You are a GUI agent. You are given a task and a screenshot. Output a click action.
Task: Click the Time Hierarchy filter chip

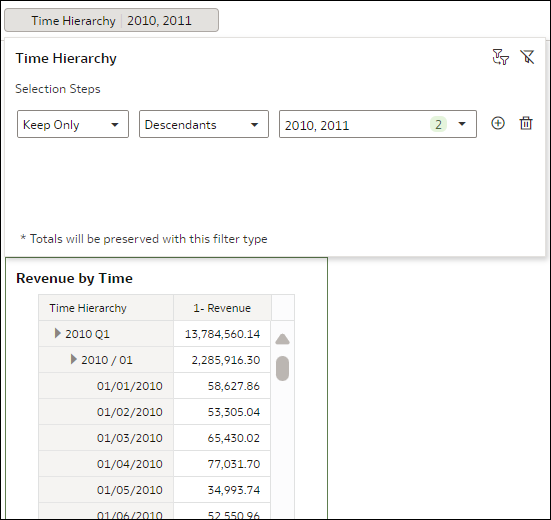click(111, 20)
